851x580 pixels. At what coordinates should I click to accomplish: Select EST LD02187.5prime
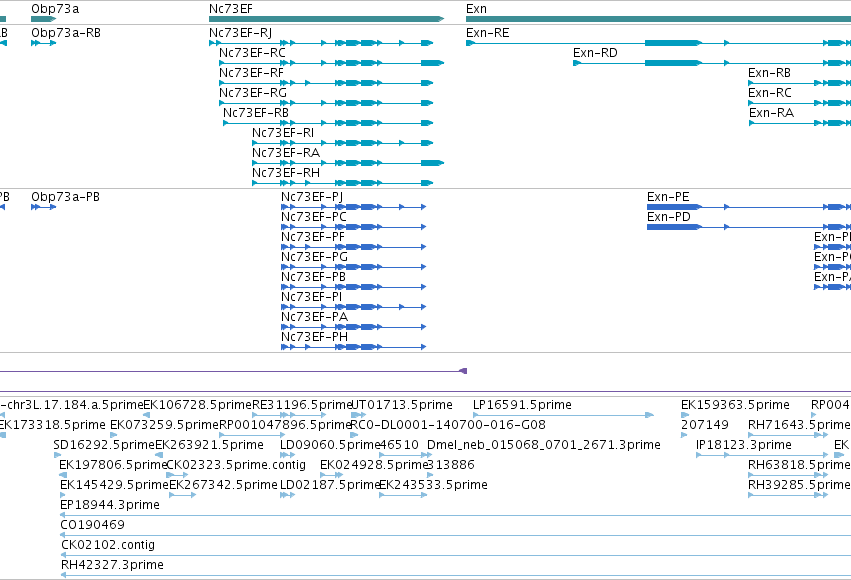tap(330, 486)
